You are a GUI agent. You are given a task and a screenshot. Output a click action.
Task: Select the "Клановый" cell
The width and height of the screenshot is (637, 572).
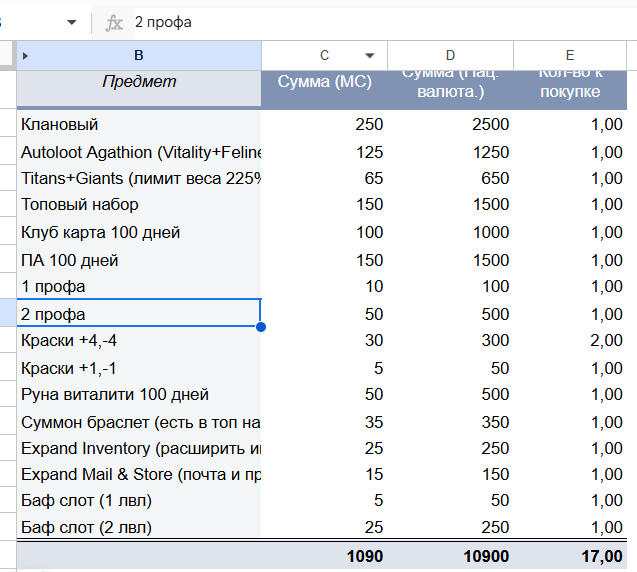coord(139,124)
